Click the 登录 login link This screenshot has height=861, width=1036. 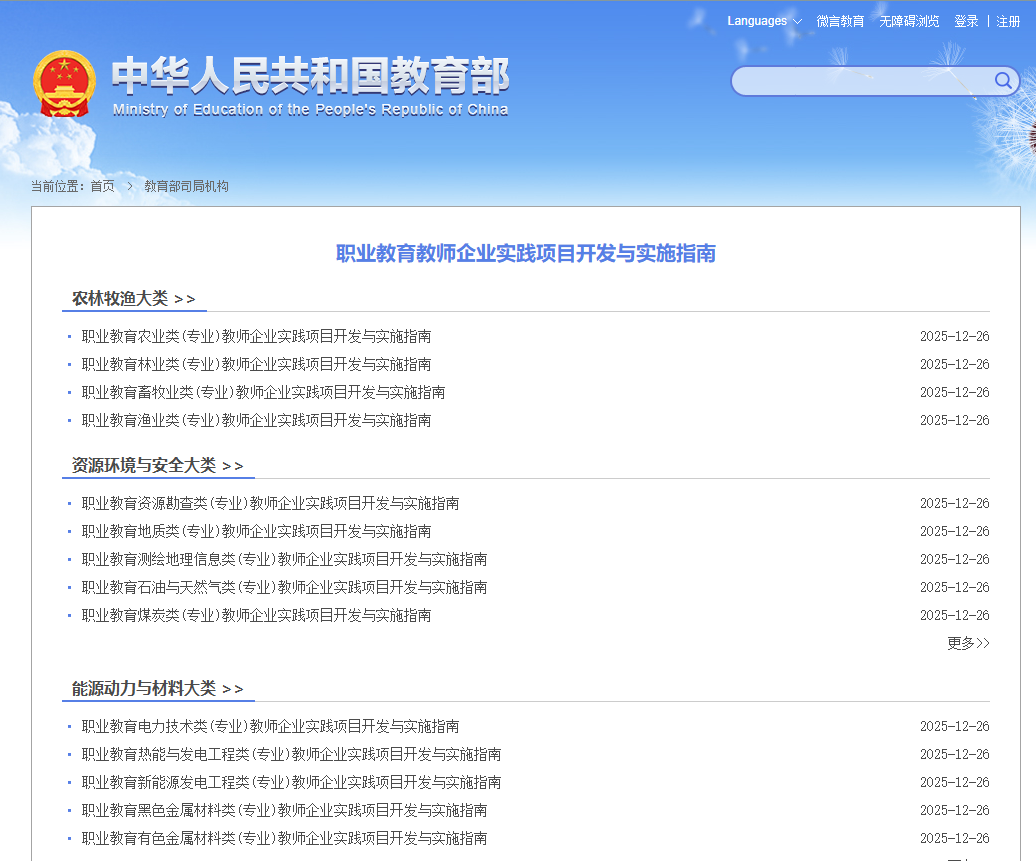point(966,21)
